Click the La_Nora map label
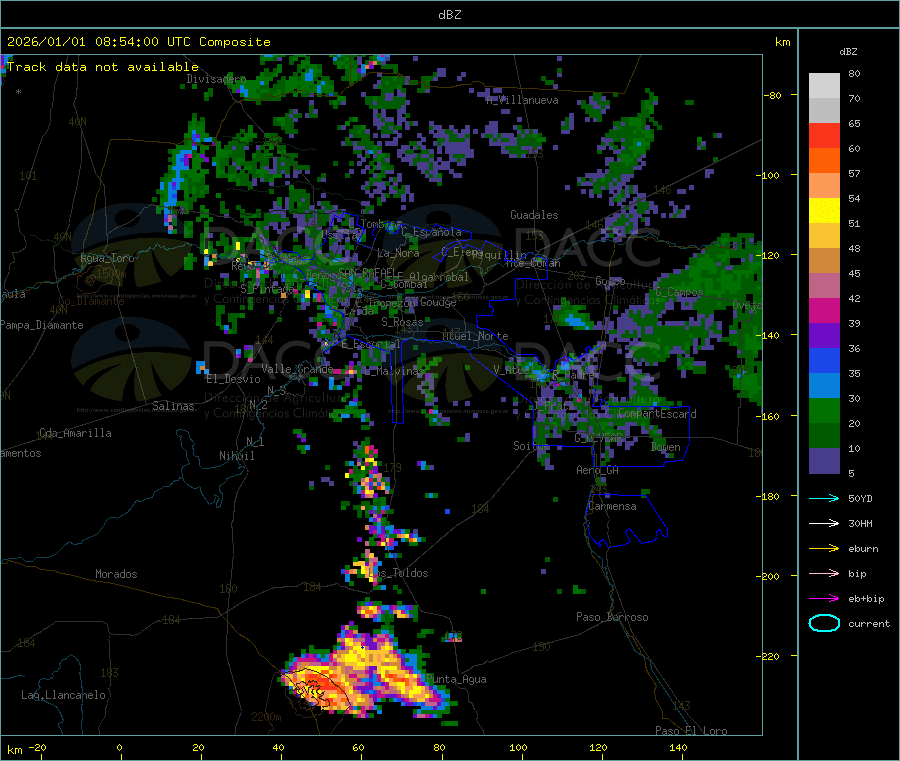This screenshot has width=900, height=761. click(x=398, y=253)
